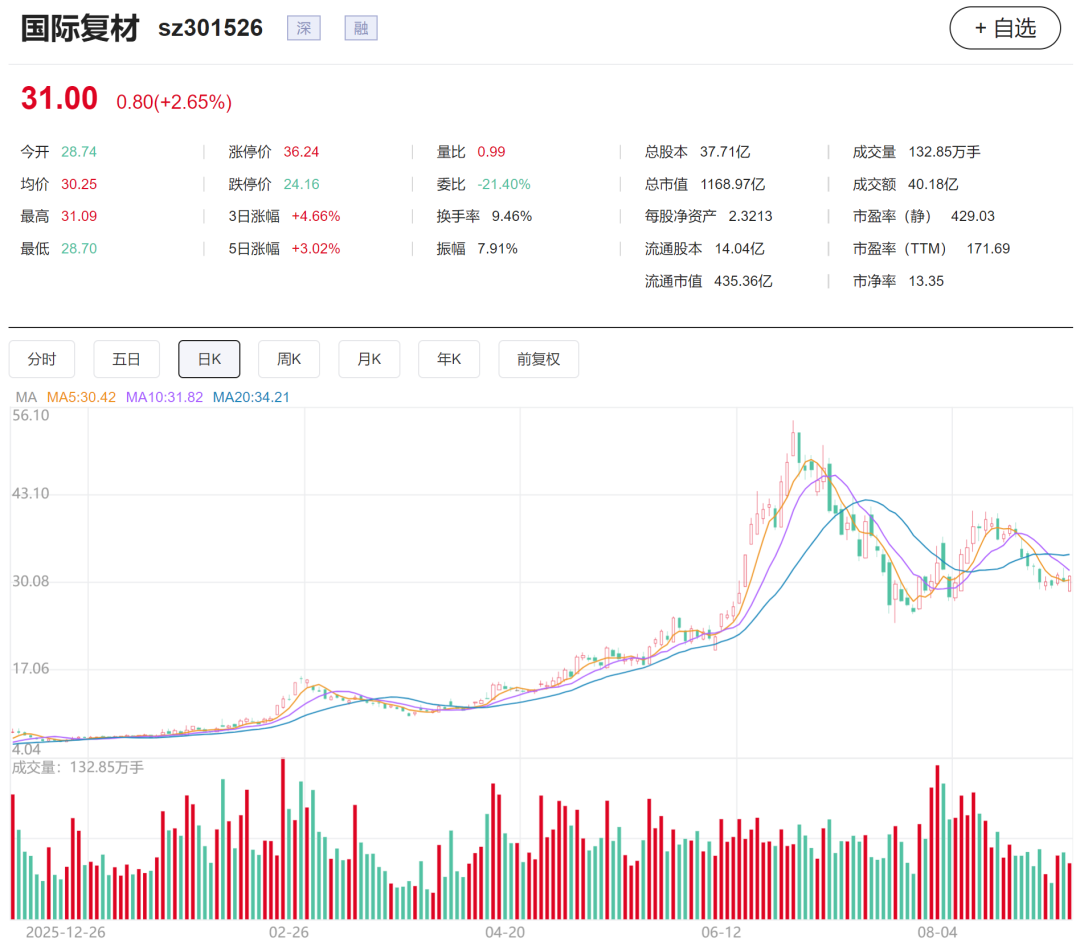Viewport: 1080px width, 946px height.
Task: Open the 前复权 adjustment option
Action: [x=539, y=359]
